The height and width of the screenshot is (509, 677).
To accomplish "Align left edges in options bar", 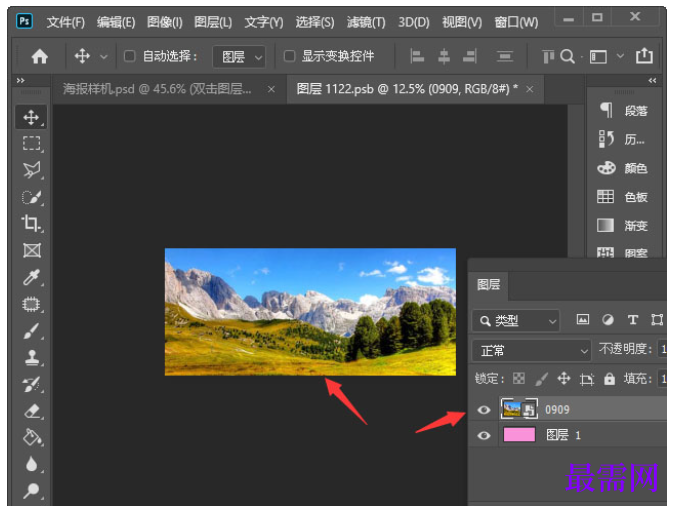I will pyautogui.click(x=417, y=56).
